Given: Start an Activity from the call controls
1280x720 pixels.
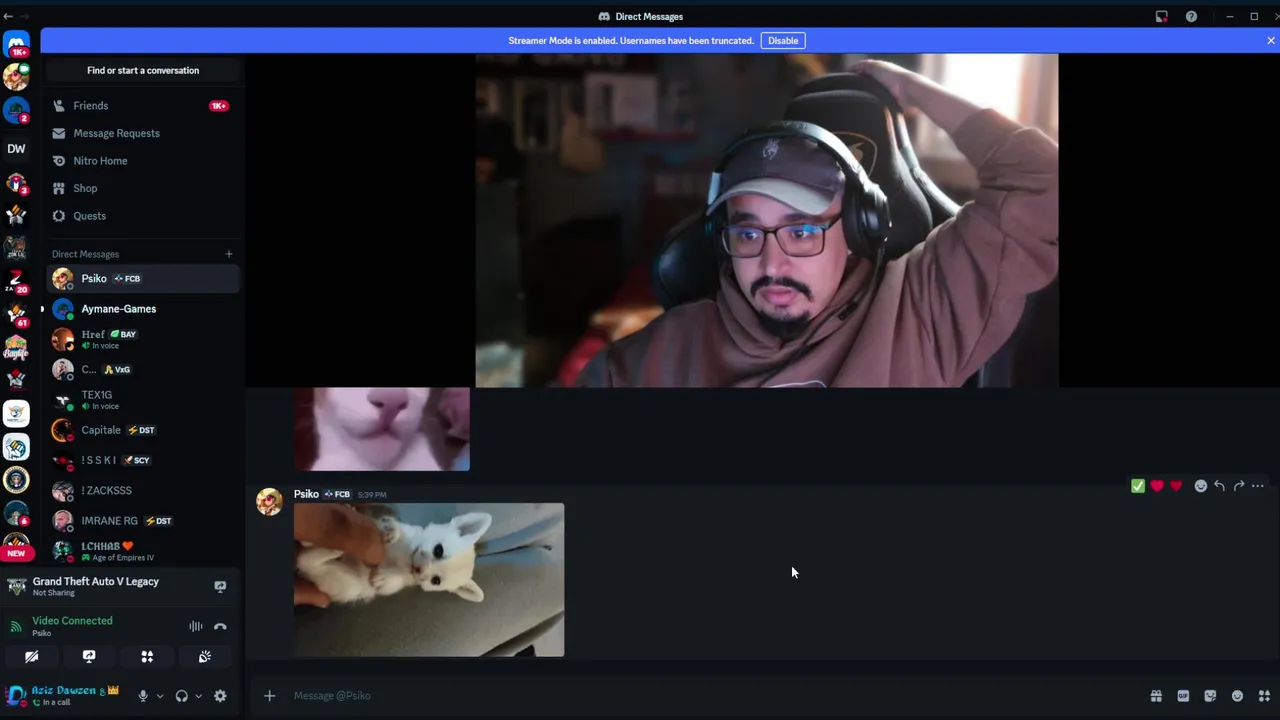Looking at the screenshot, I should (147, 657).
